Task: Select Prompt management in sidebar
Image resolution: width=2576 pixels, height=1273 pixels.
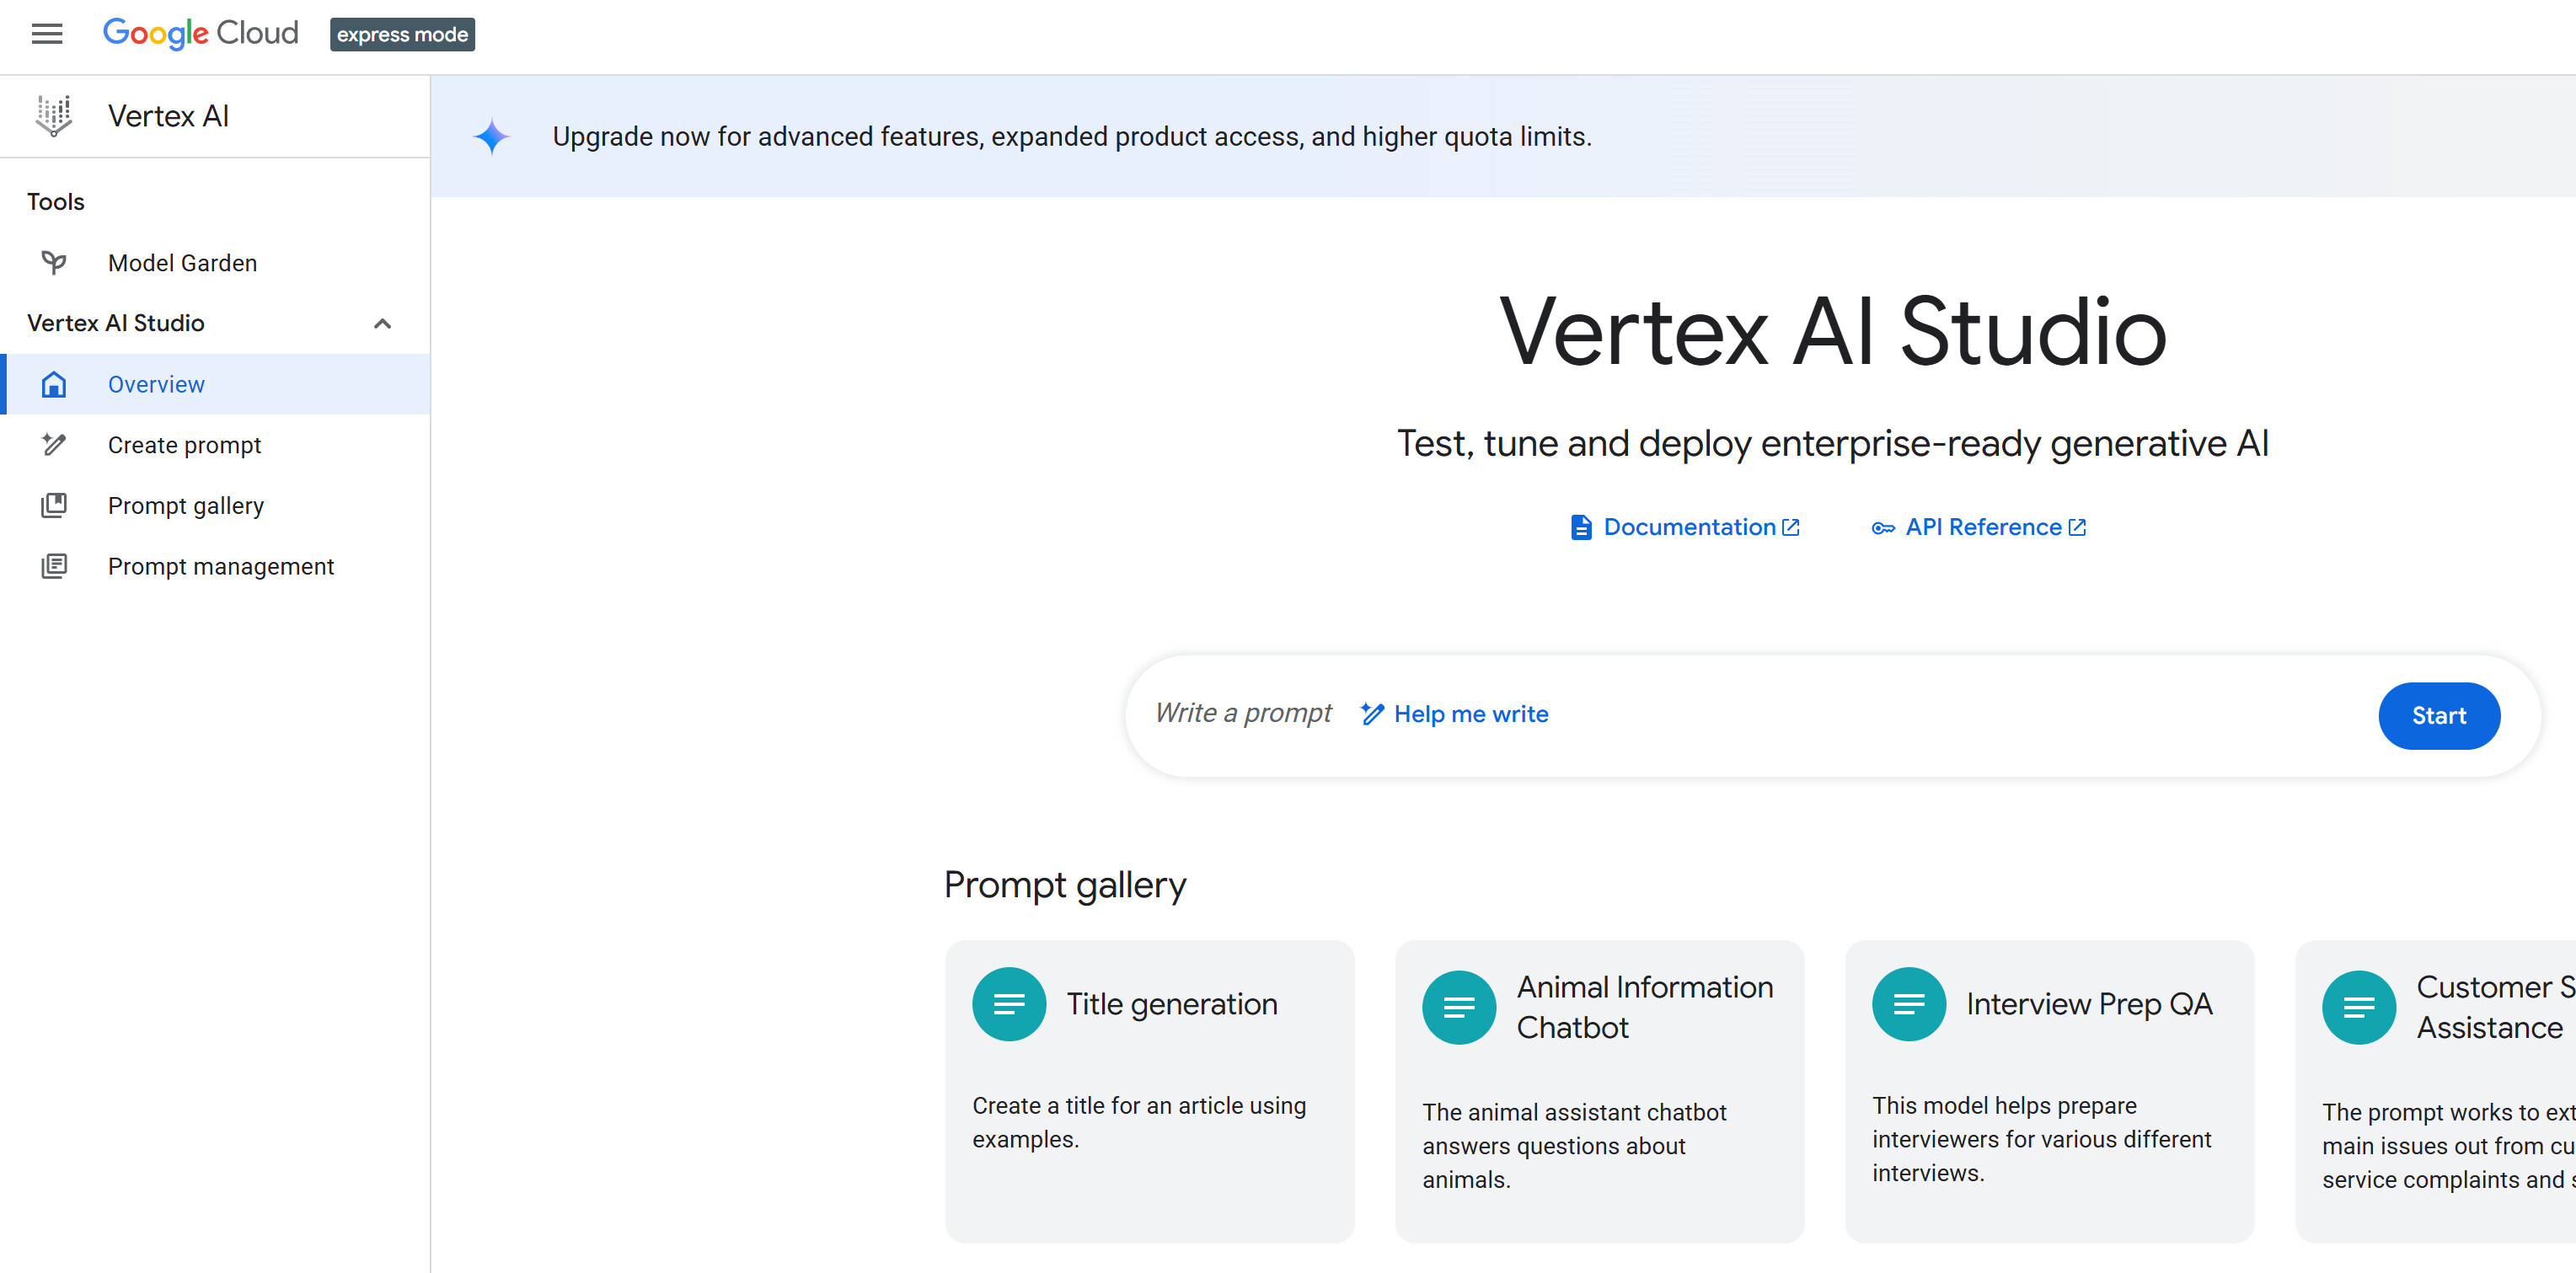Action: [x=220, y=566]
